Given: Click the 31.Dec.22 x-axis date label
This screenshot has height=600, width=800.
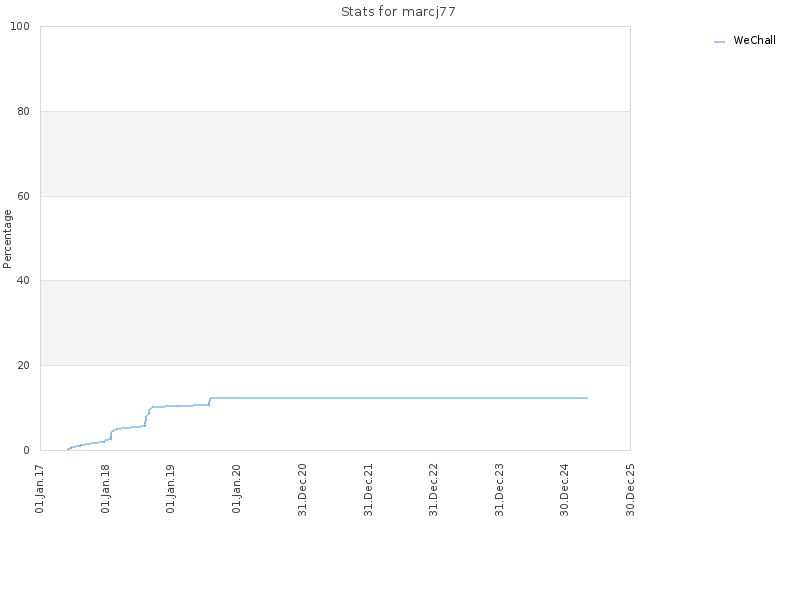Looking at the screenshot, I should [x=434, y=490].
